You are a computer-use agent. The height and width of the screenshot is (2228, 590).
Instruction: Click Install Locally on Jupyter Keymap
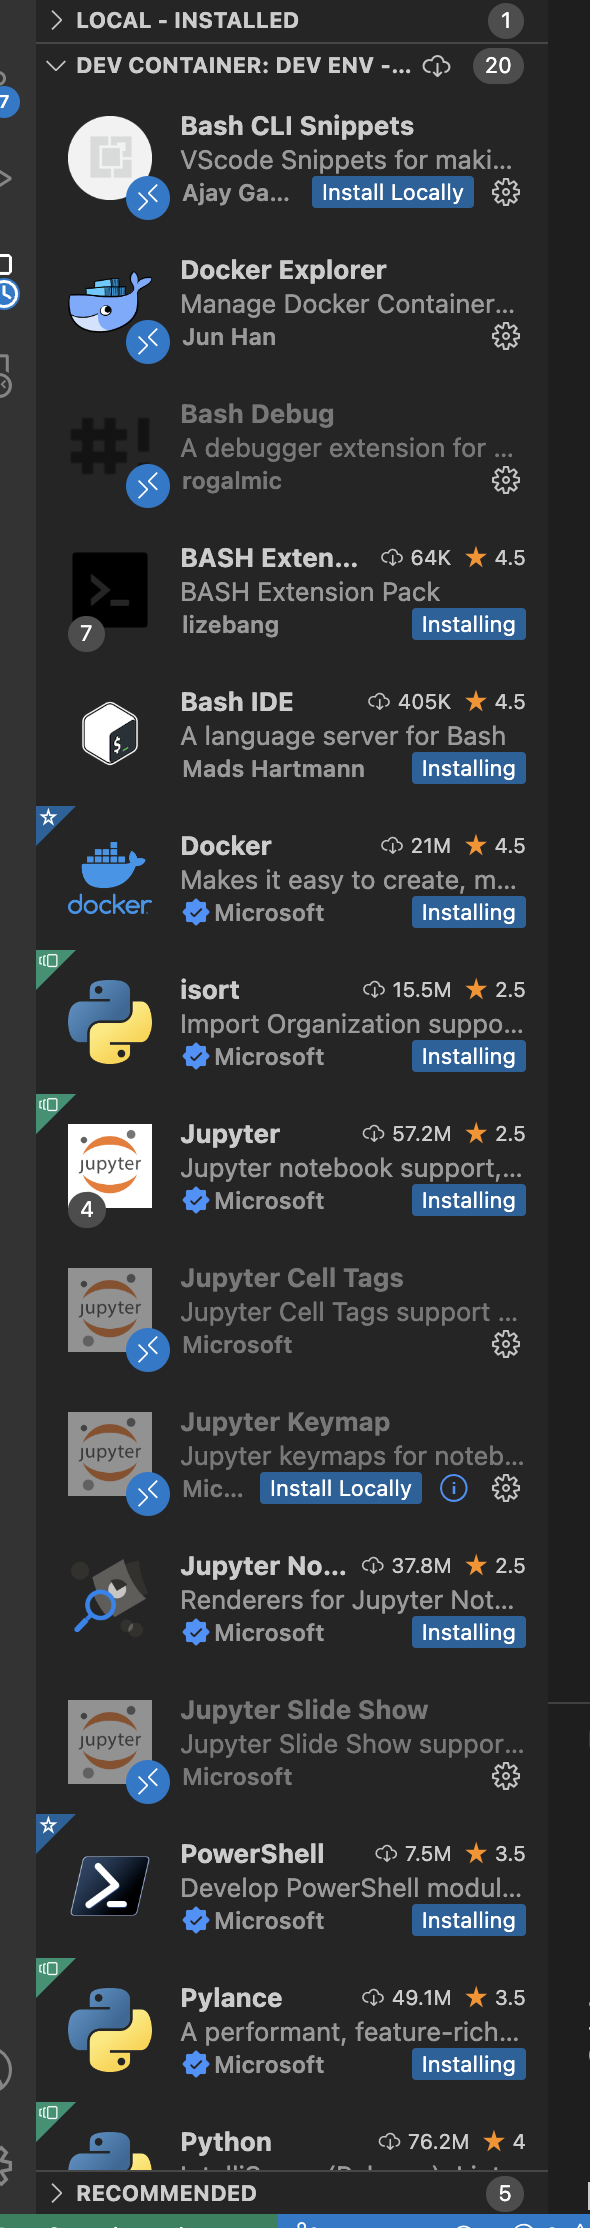[340, 1488]
